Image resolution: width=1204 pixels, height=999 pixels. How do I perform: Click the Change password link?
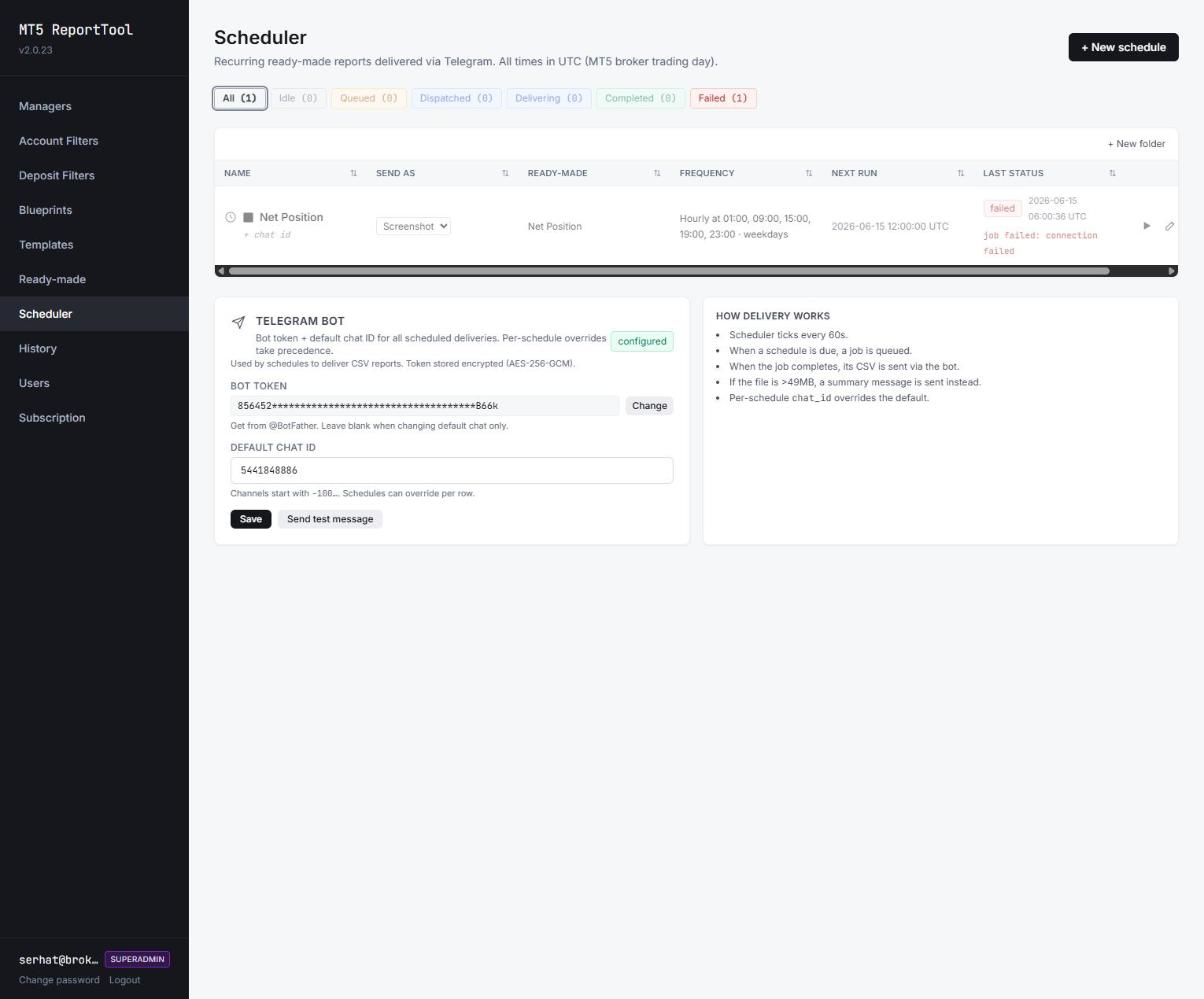[59, 980]
